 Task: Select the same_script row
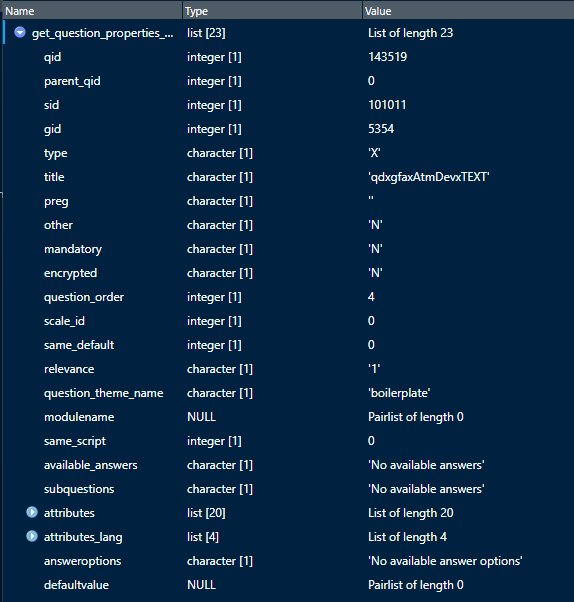(x=288, y=441)
